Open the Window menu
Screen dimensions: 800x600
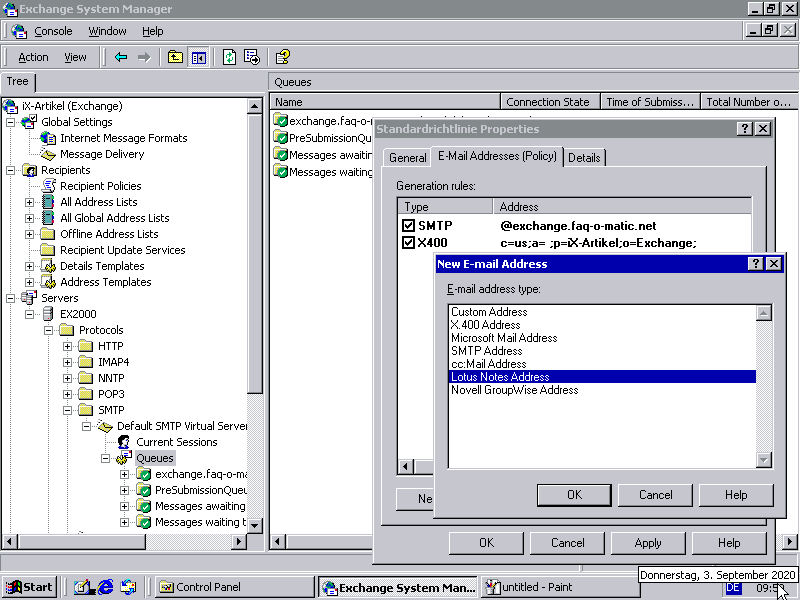107,31
